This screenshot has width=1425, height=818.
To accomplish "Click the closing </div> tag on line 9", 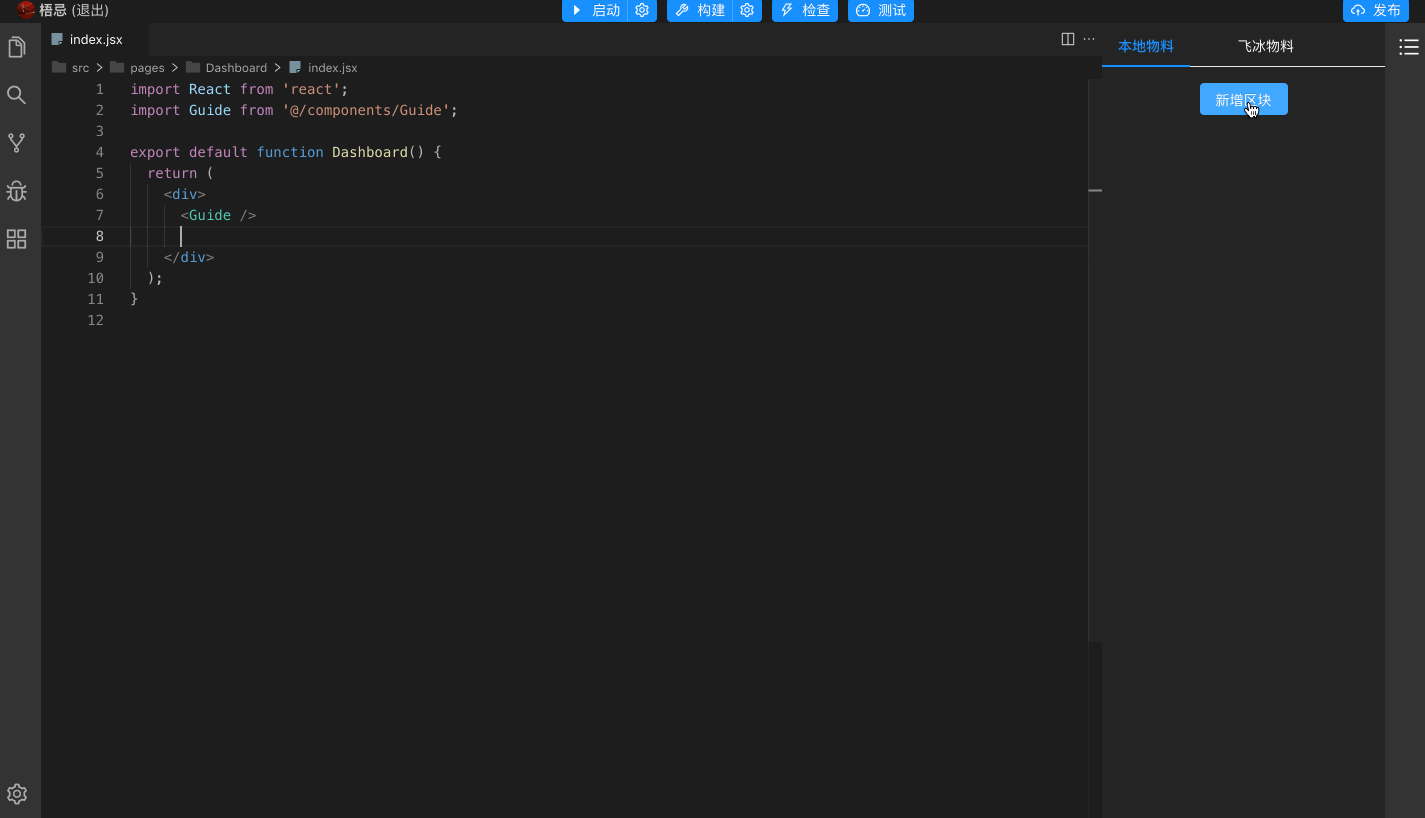I will pyautogui.click(x=189, y=257).
